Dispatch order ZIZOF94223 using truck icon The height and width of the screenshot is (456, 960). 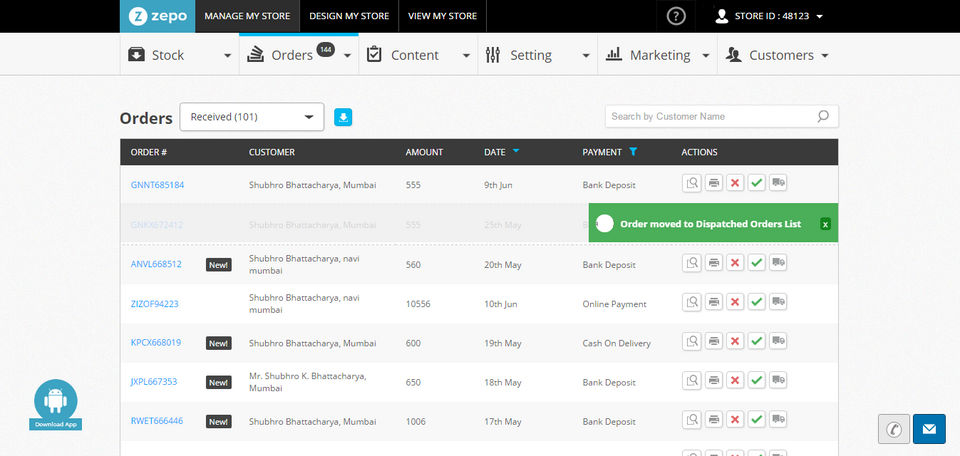[778, 302]
